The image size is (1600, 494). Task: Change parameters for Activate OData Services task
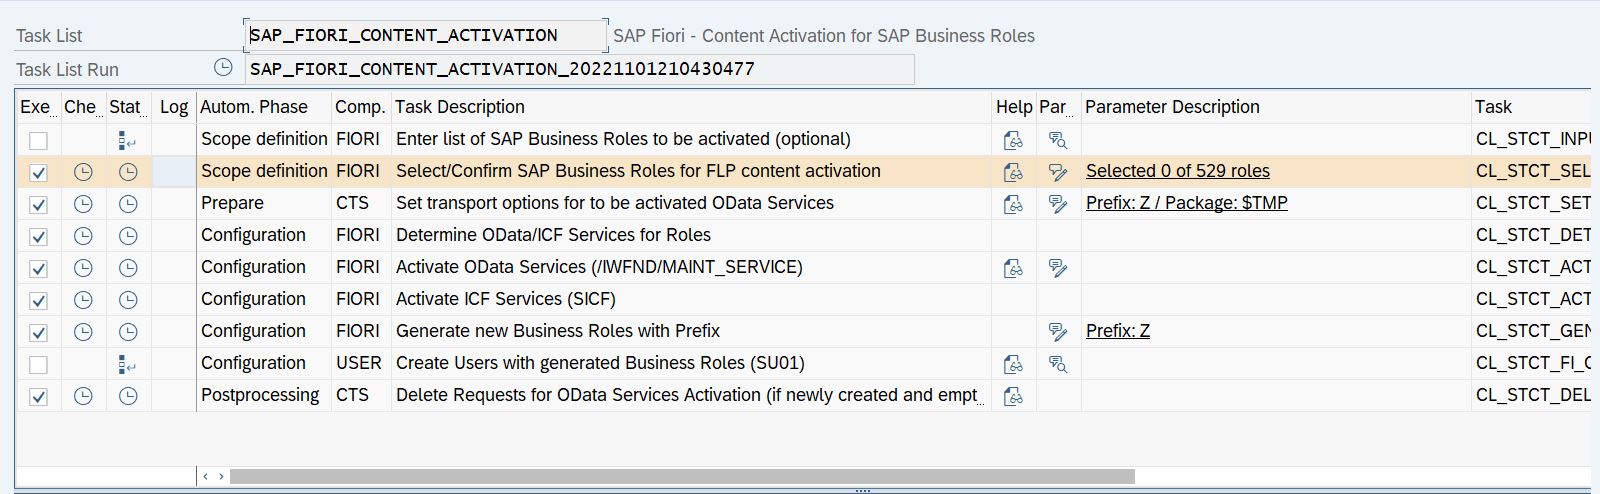[1057, 268]
